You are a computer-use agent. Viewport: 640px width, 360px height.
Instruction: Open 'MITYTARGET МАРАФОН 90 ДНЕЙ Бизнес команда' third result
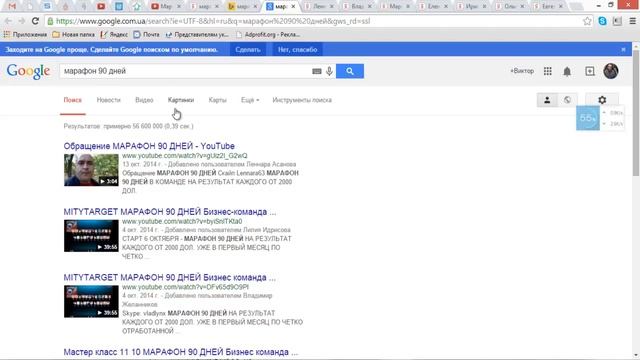[169, 278]
